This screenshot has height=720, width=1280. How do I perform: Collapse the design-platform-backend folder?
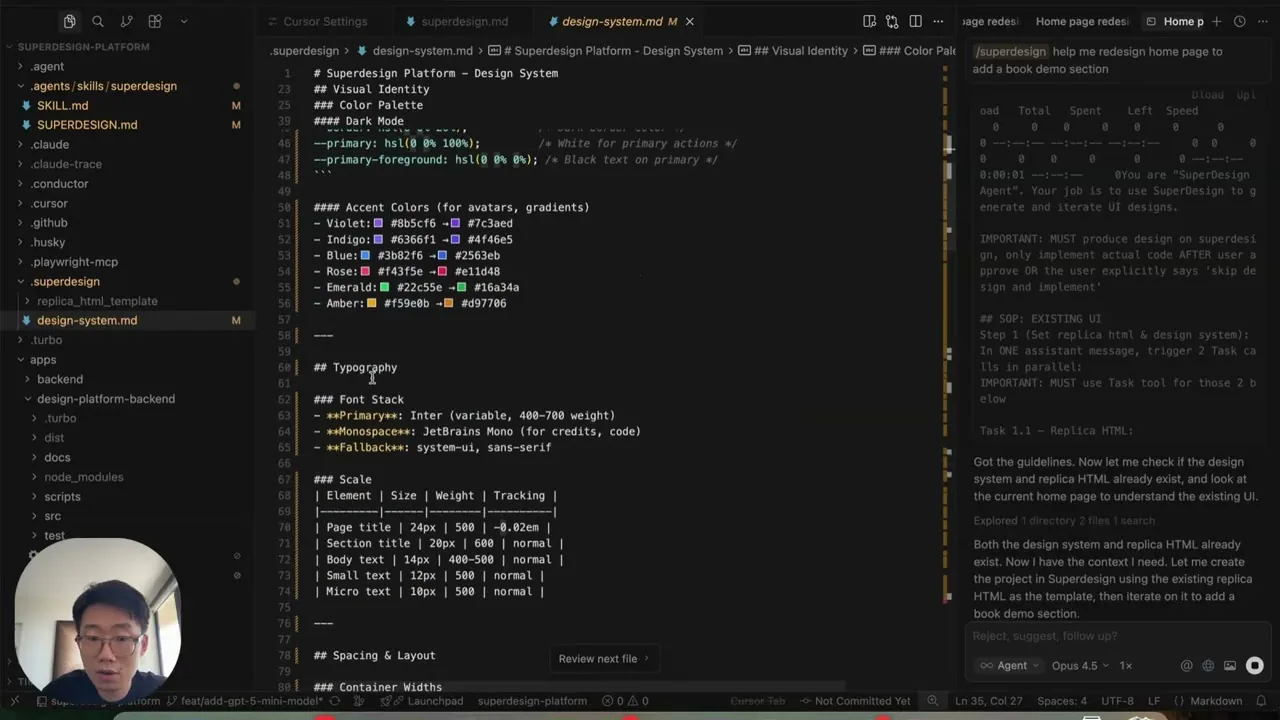point(105,399)
